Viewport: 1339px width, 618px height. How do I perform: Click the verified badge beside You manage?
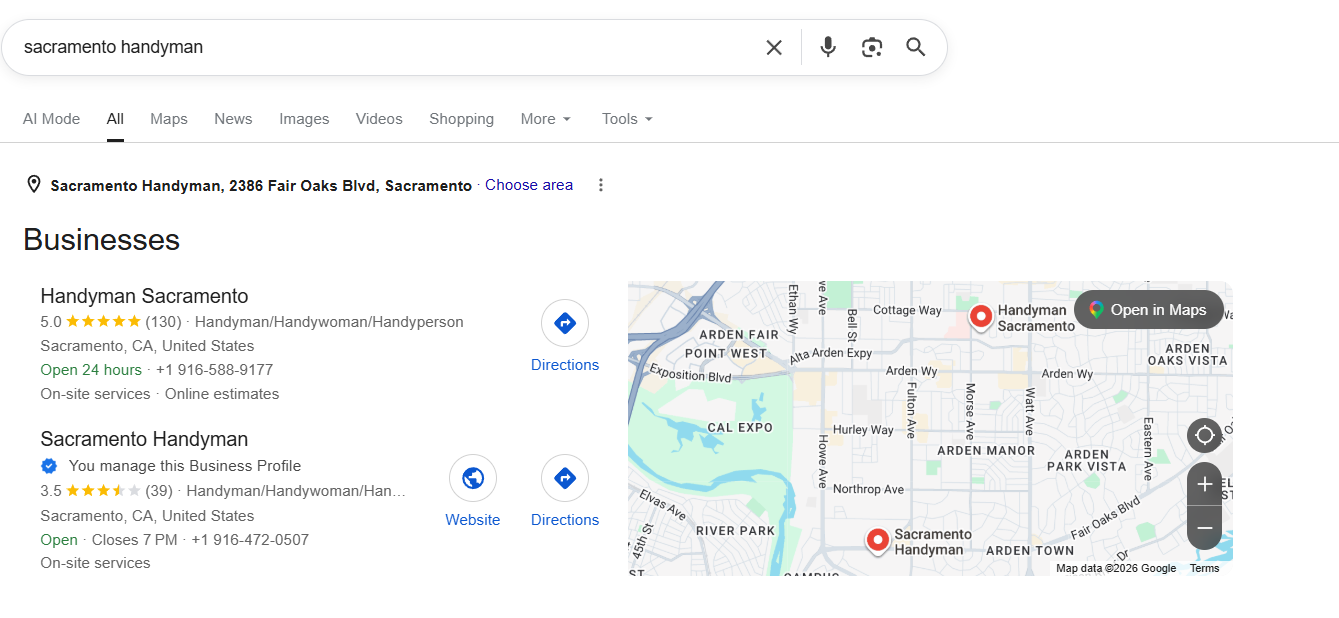click(x=49, y=466)
